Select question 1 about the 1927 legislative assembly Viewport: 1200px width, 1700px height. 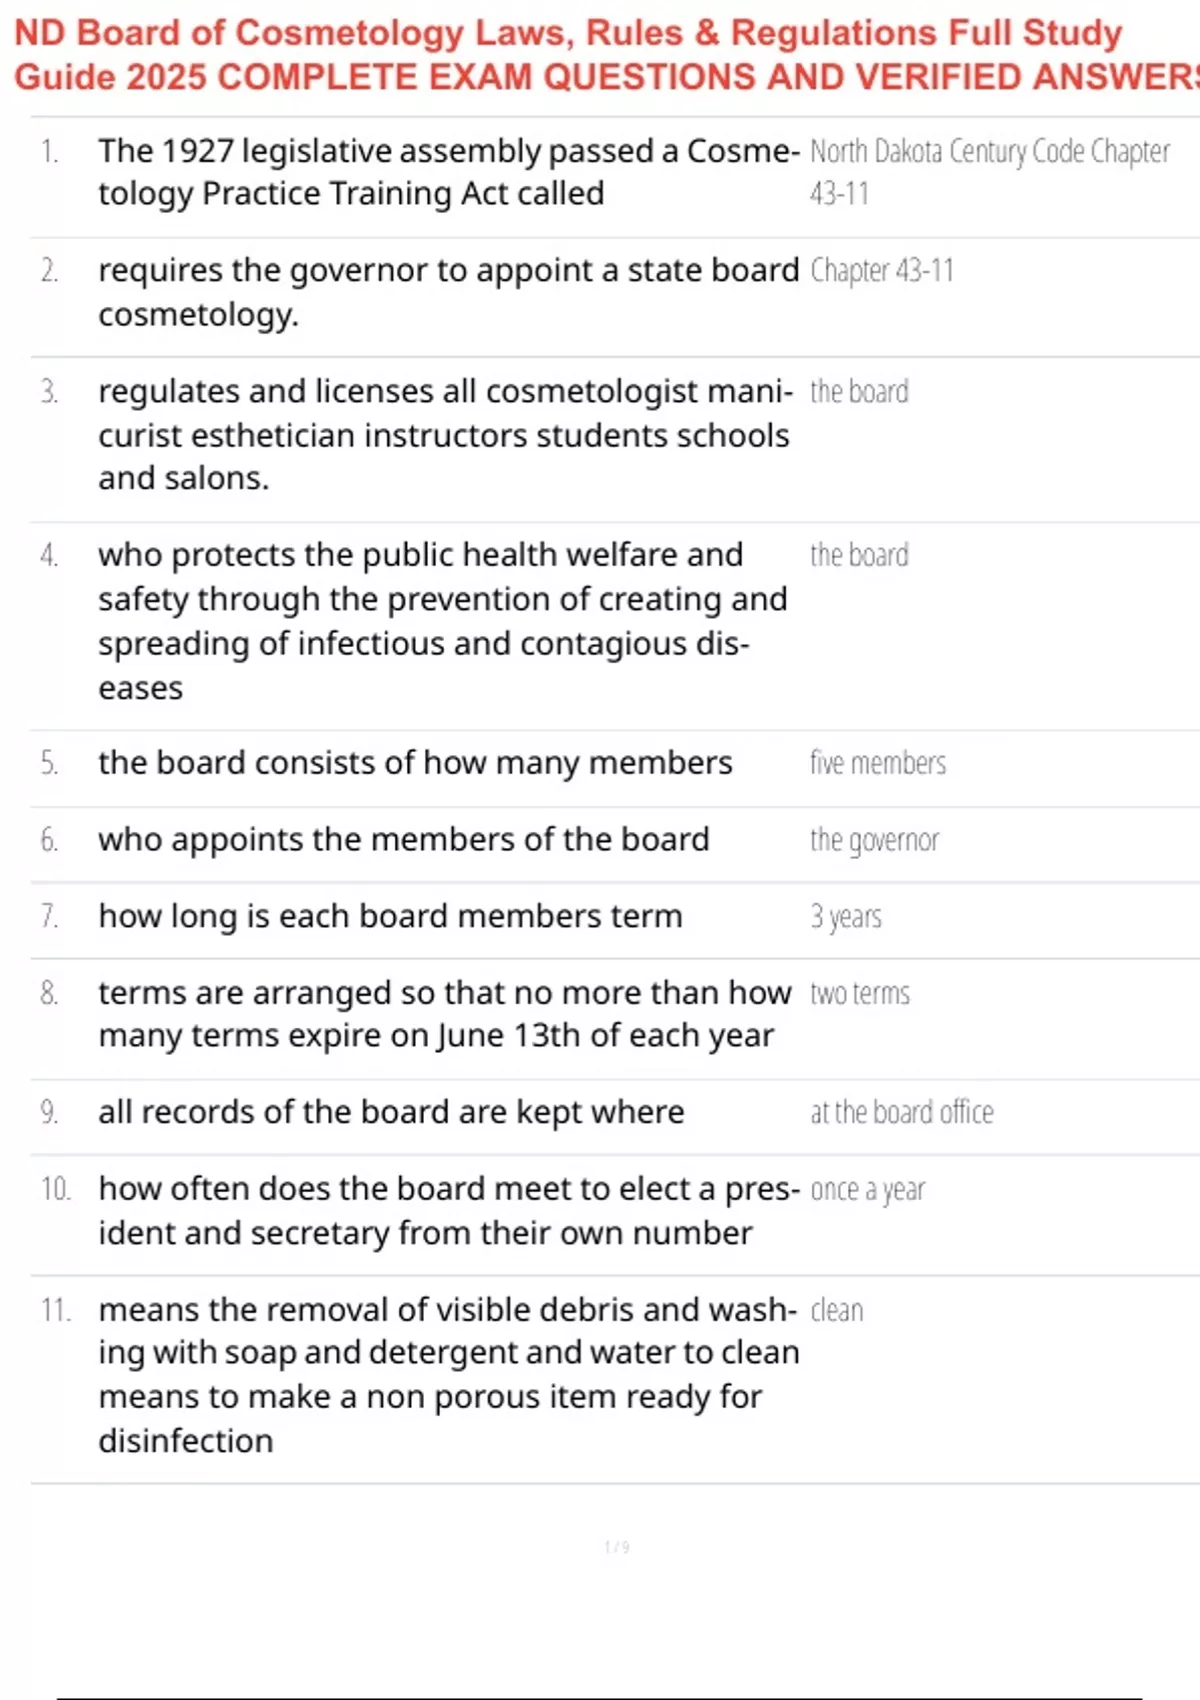448,172
